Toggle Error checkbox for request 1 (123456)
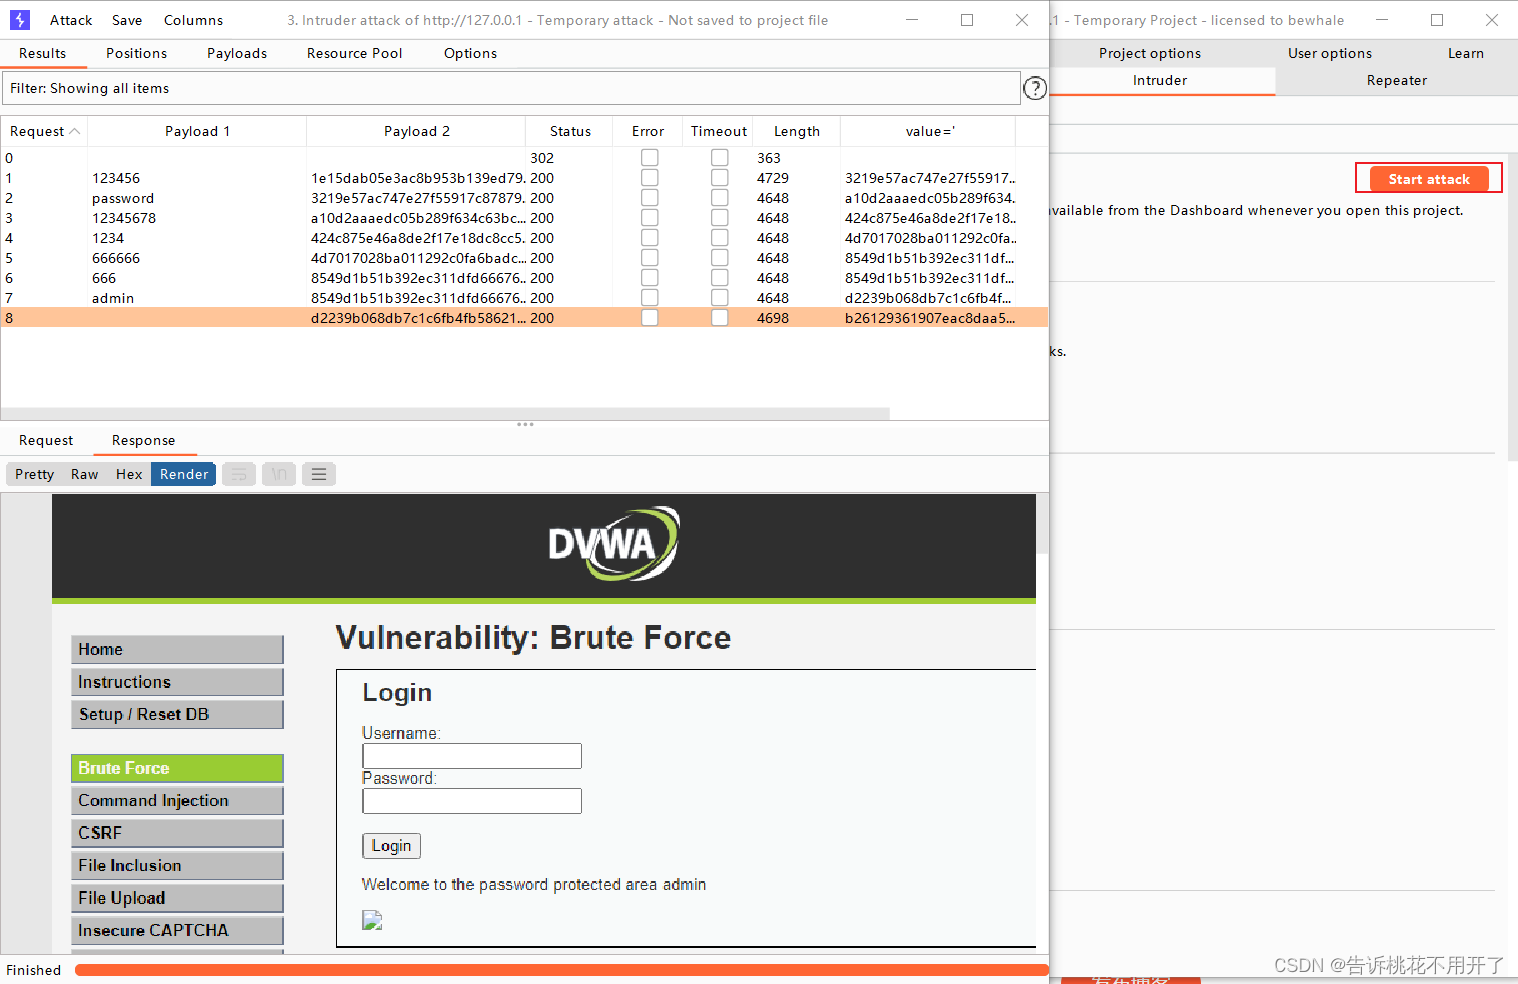The image size is (1518, 984). click(x=650, y=178)
